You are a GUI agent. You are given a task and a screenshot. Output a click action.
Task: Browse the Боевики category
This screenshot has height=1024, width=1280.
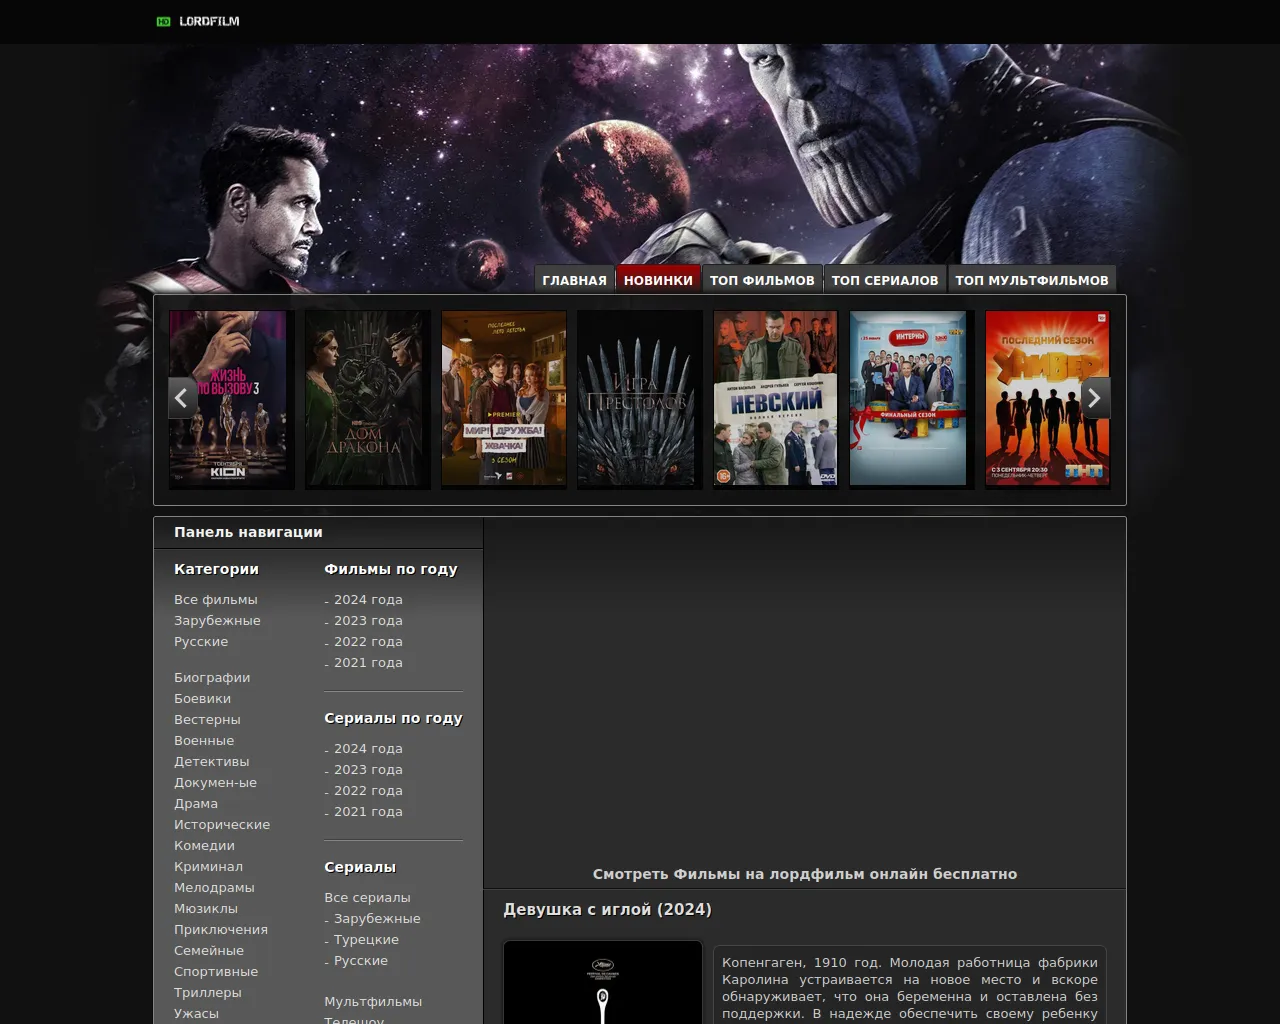point(202,699)
